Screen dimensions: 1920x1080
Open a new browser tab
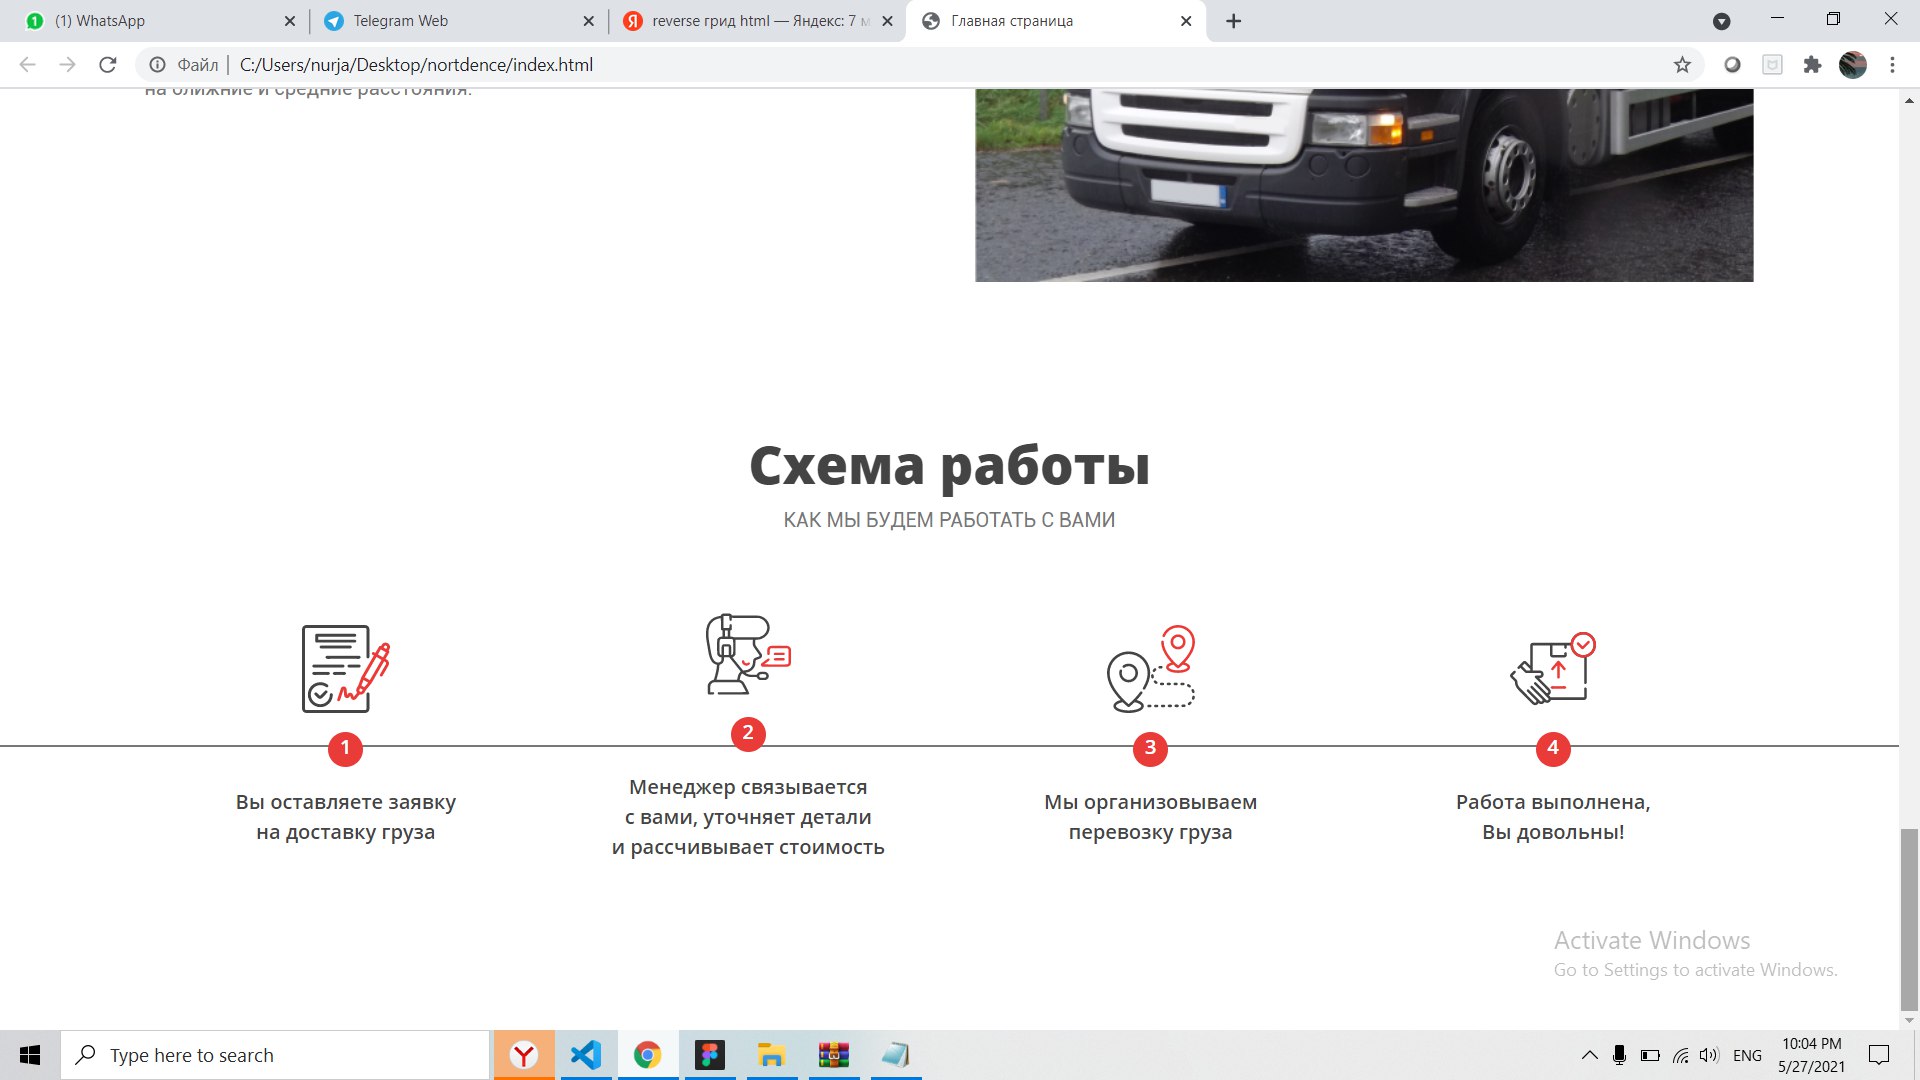1234,21
